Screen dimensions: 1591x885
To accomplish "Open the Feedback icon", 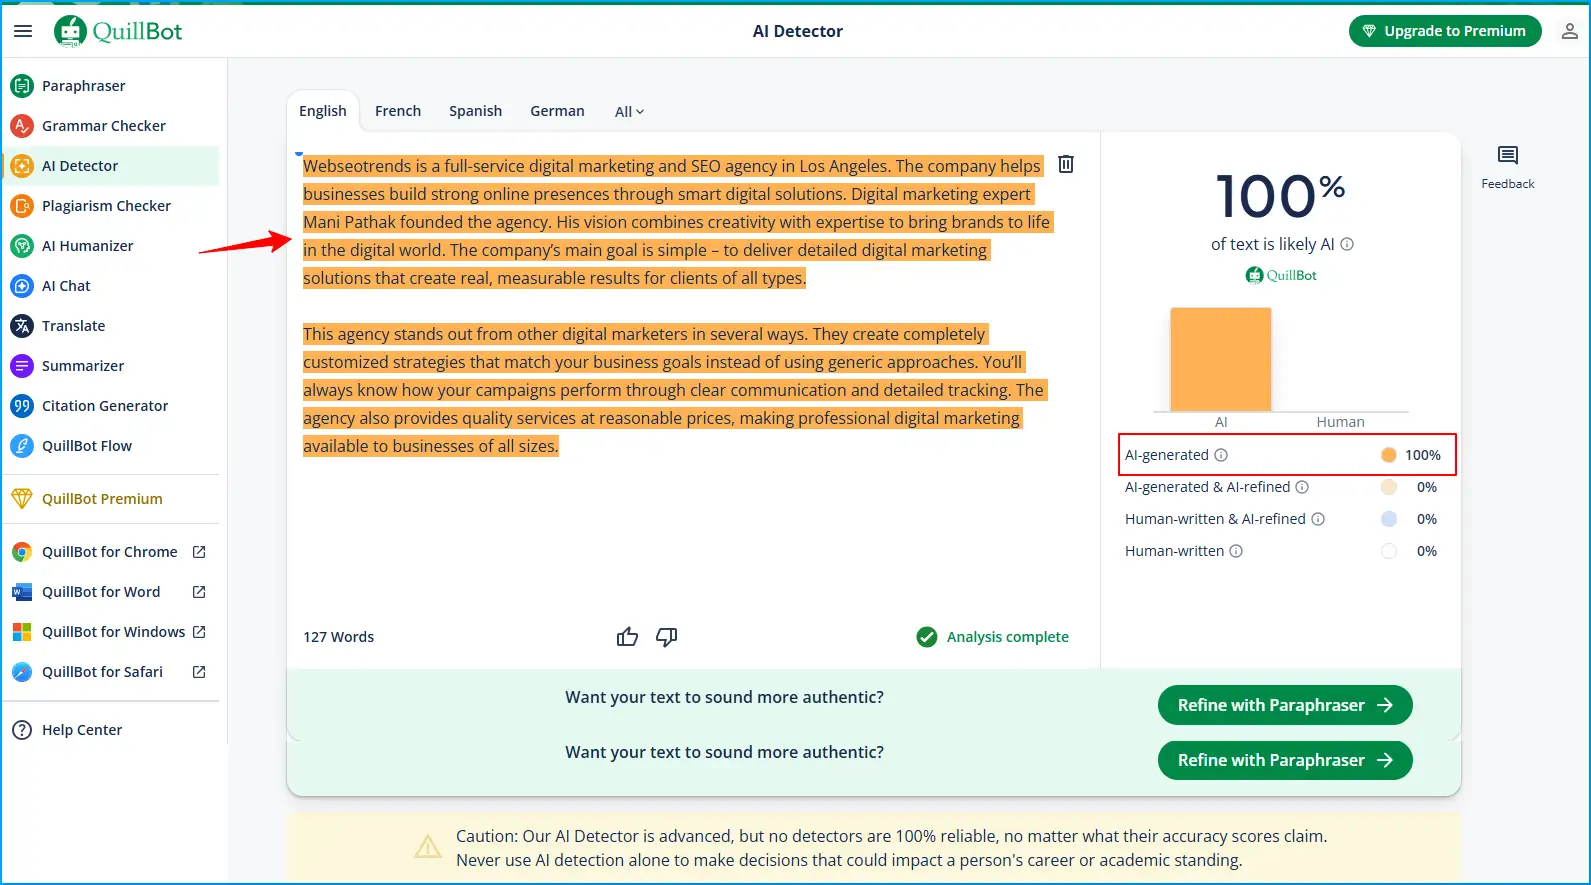I will [1507, 155].
